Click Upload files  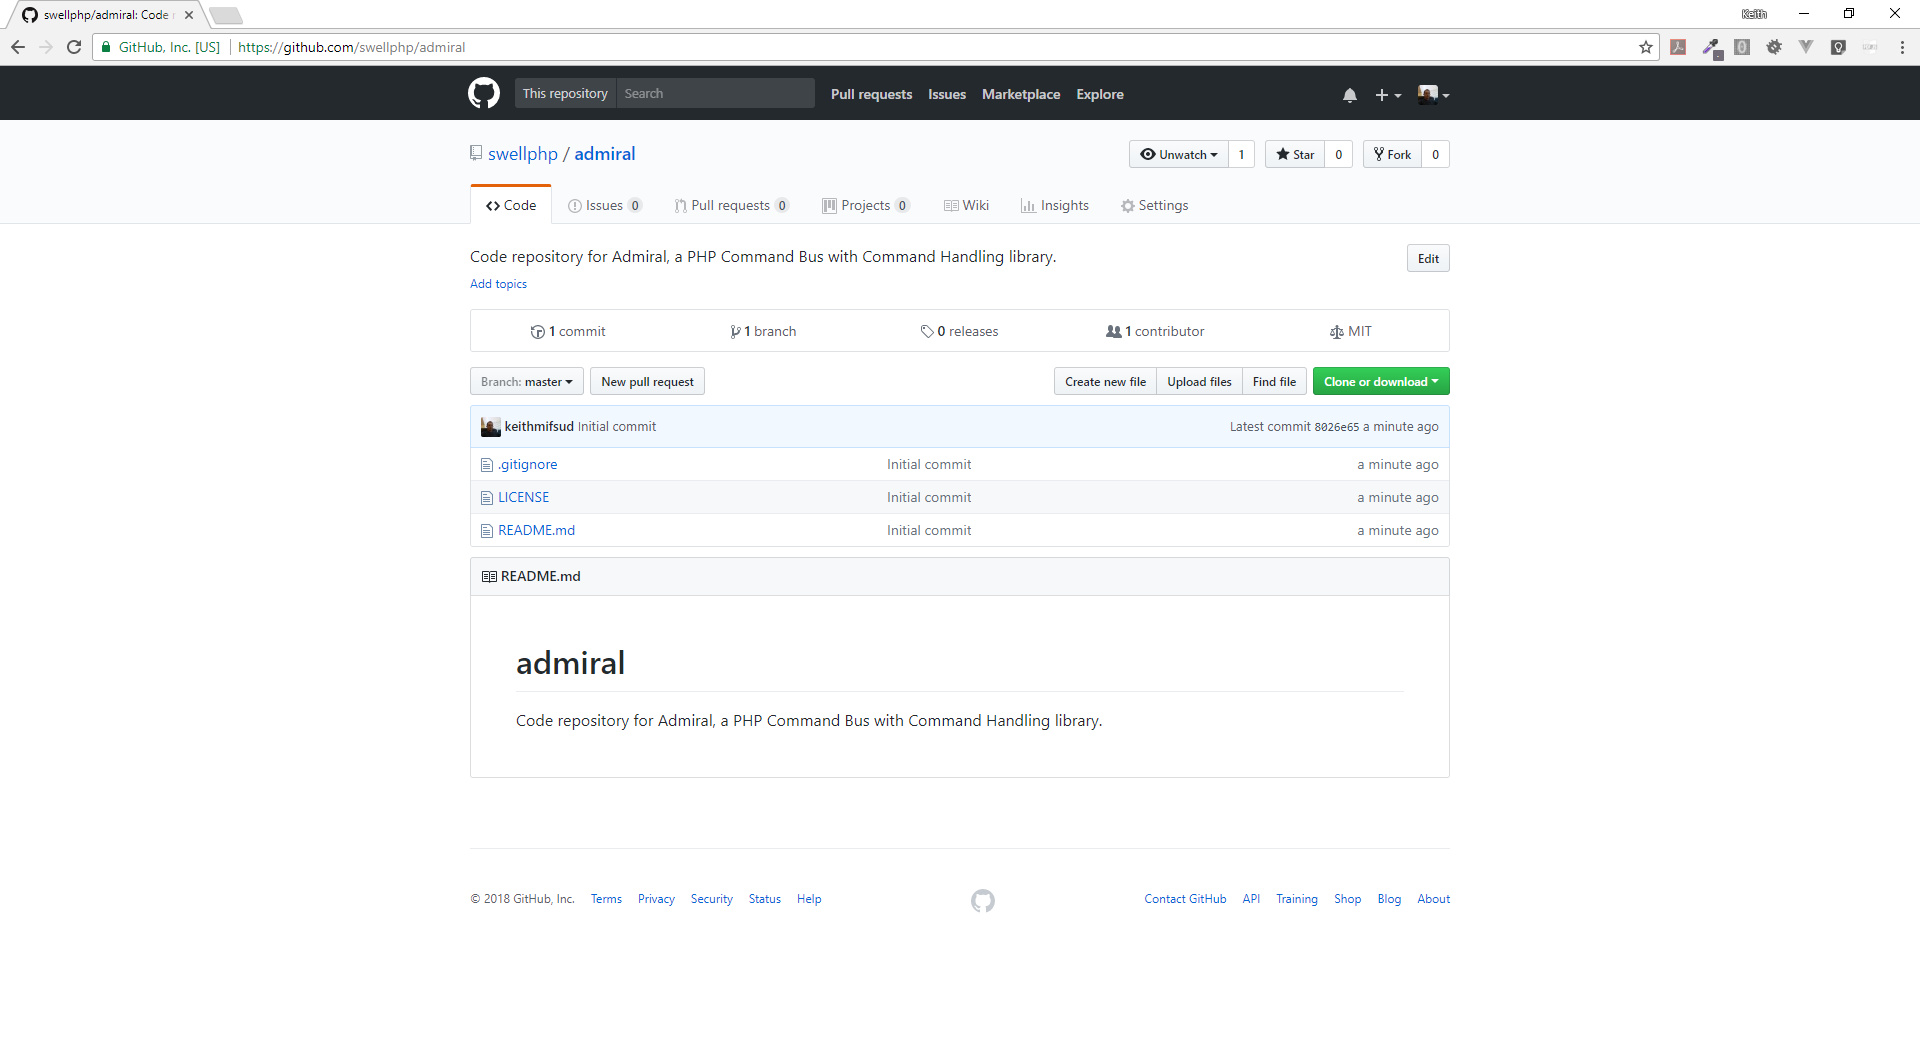tap(1199, 381)
